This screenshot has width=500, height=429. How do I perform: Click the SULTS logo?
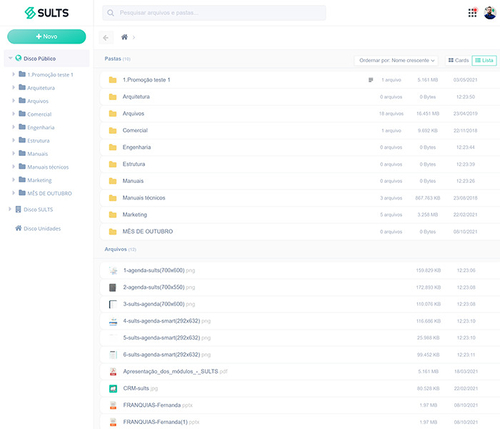[x=47, y=13]
